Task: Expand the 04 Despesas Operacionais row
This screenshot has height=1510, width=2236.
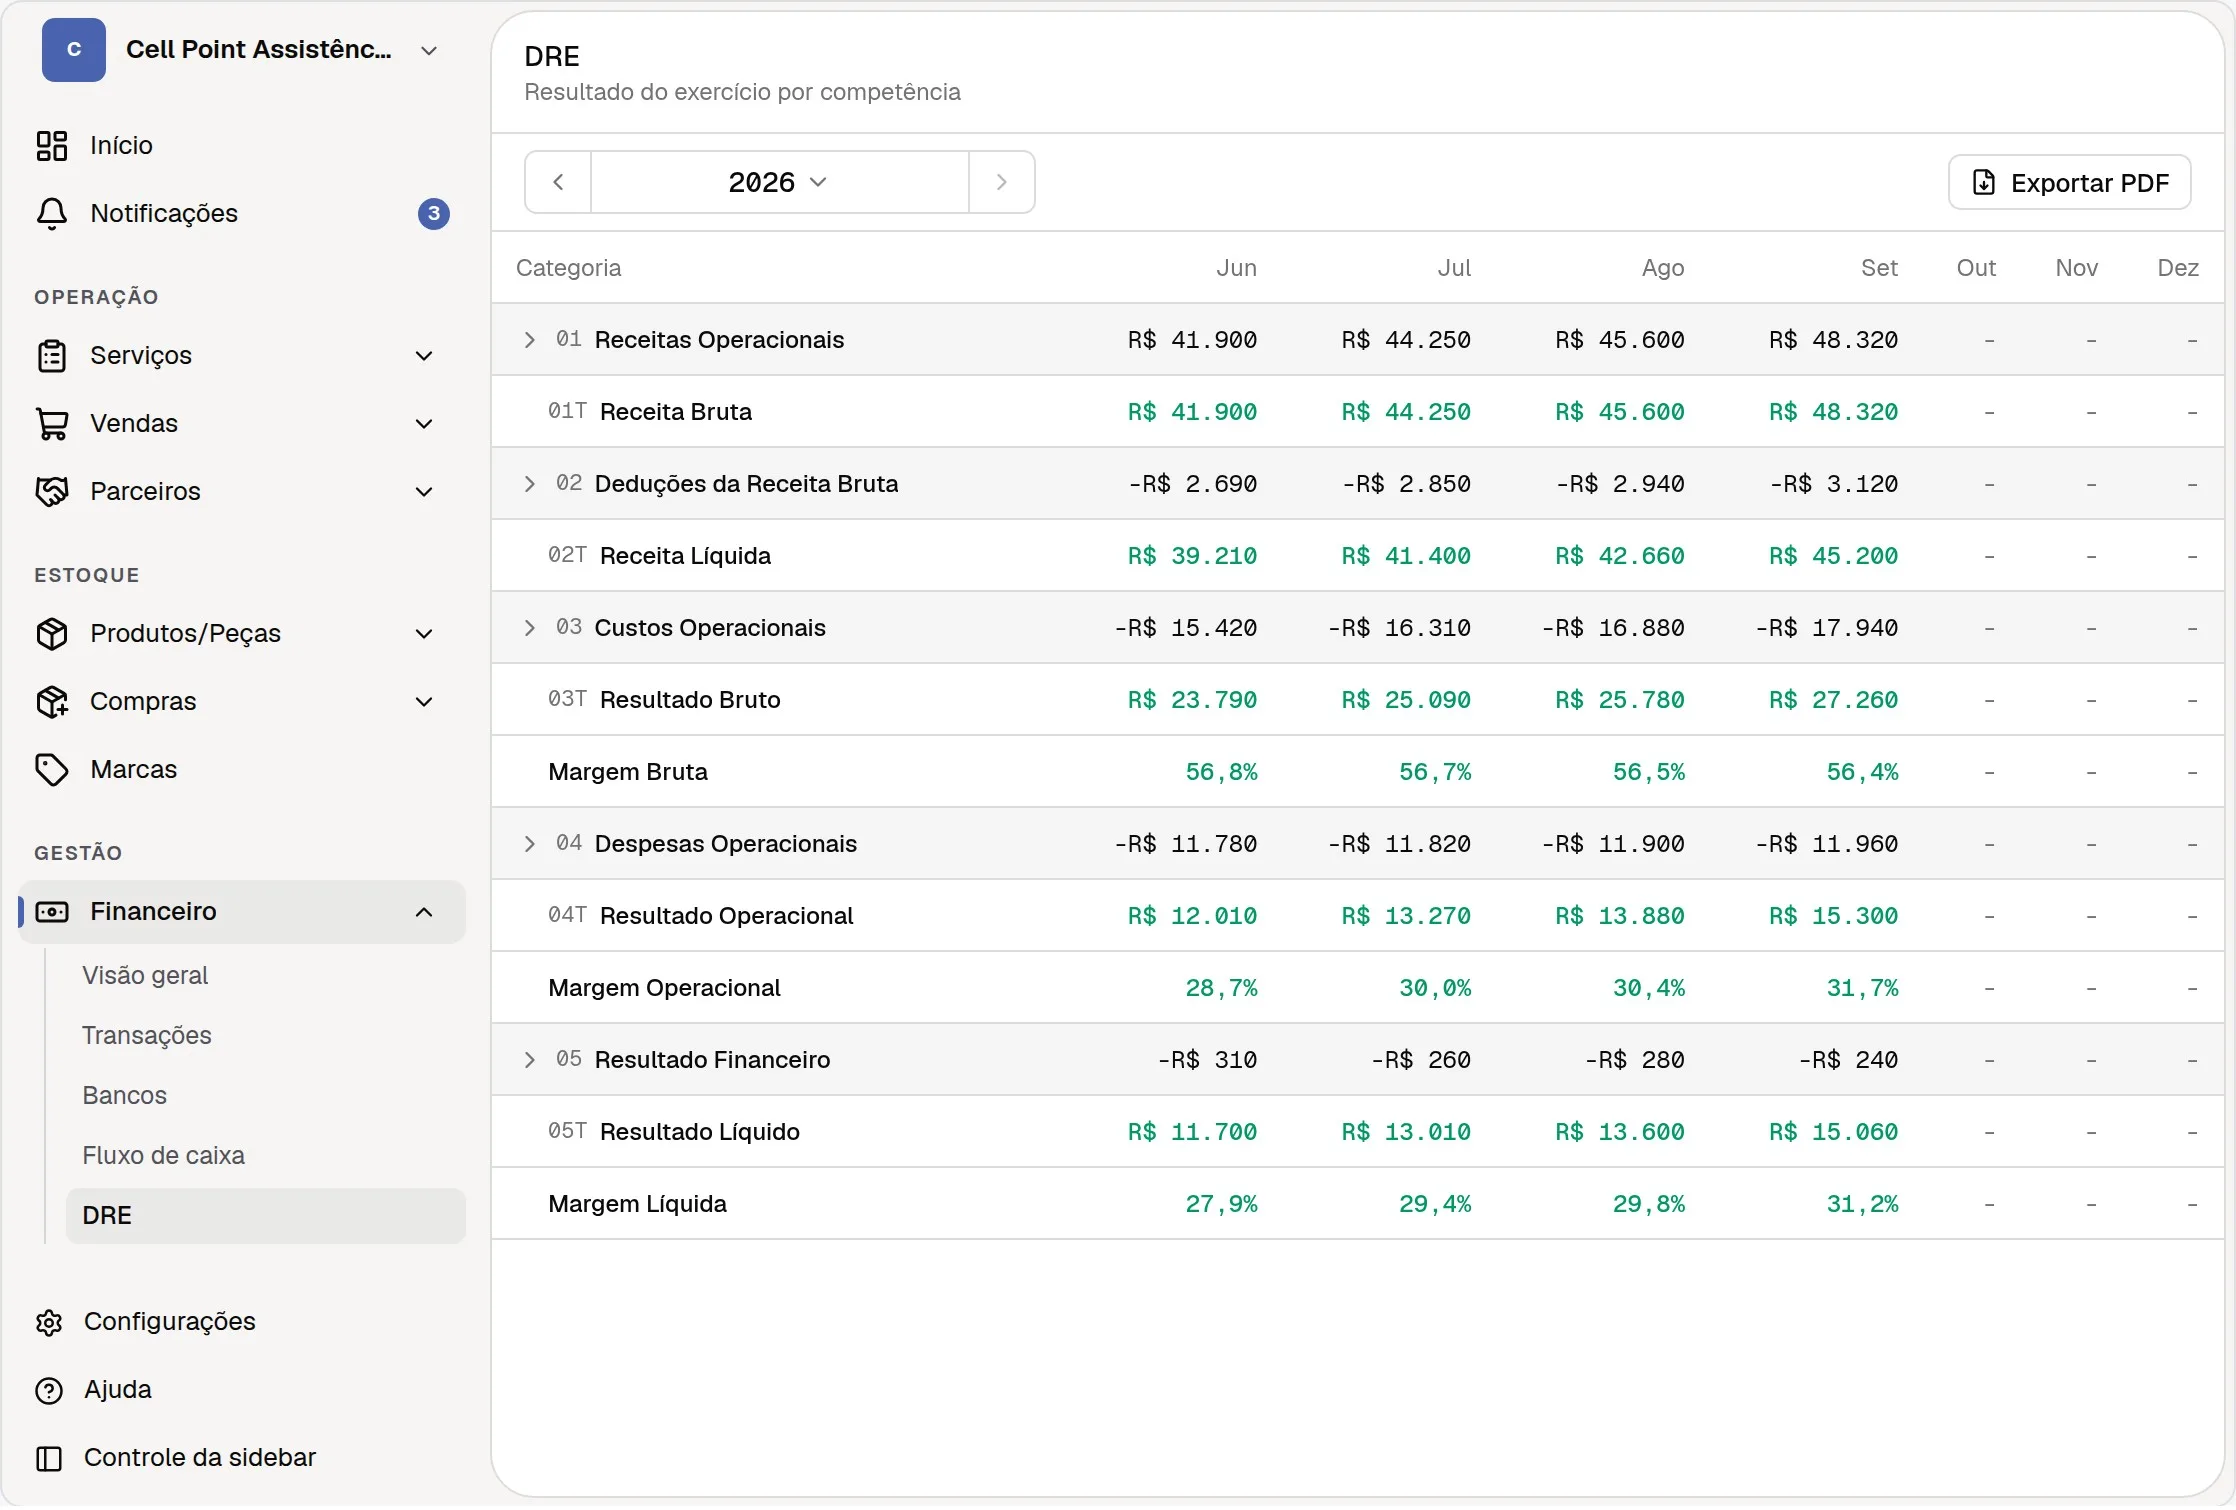Action: point(530,844)
